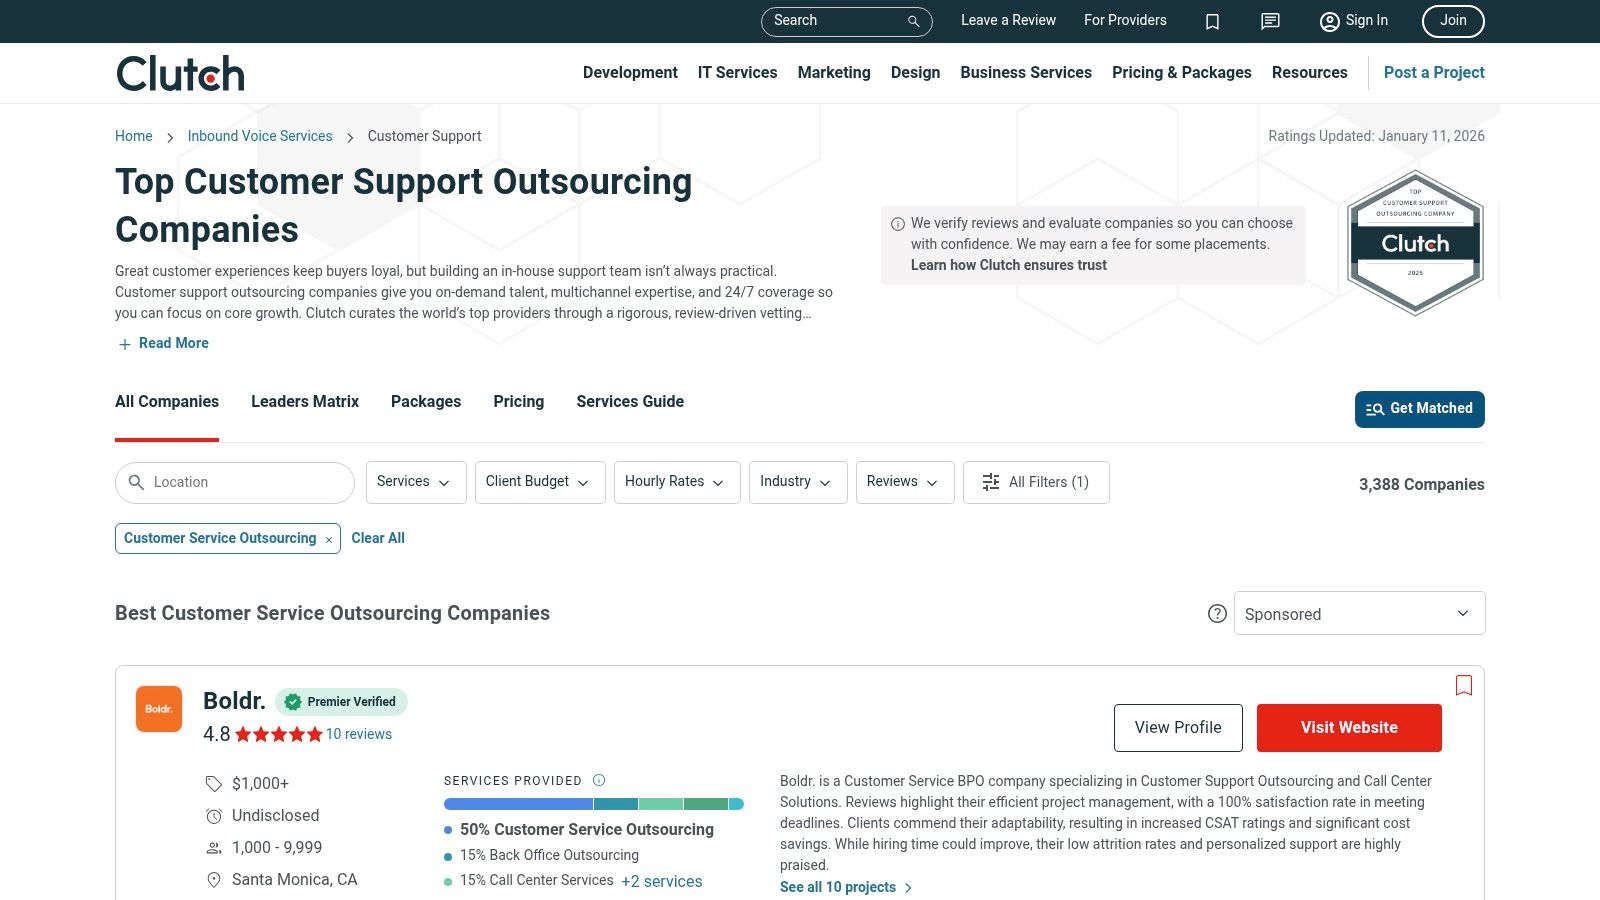This screenshot has height=900, width=1600.
Task: Click the Boldr. company name
Action: coord(234,701)
